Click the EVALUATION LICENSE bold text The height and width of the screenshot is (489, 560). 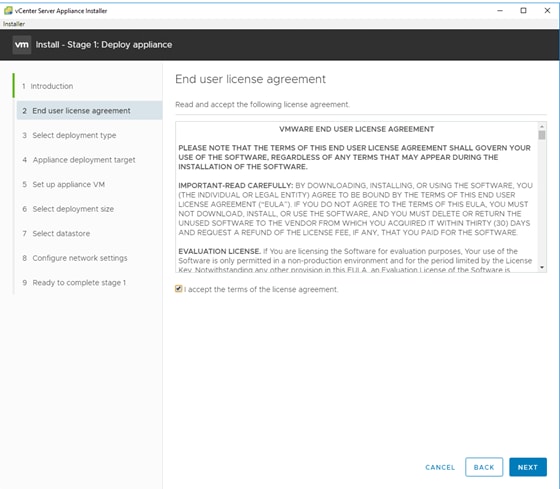point(220,251)
